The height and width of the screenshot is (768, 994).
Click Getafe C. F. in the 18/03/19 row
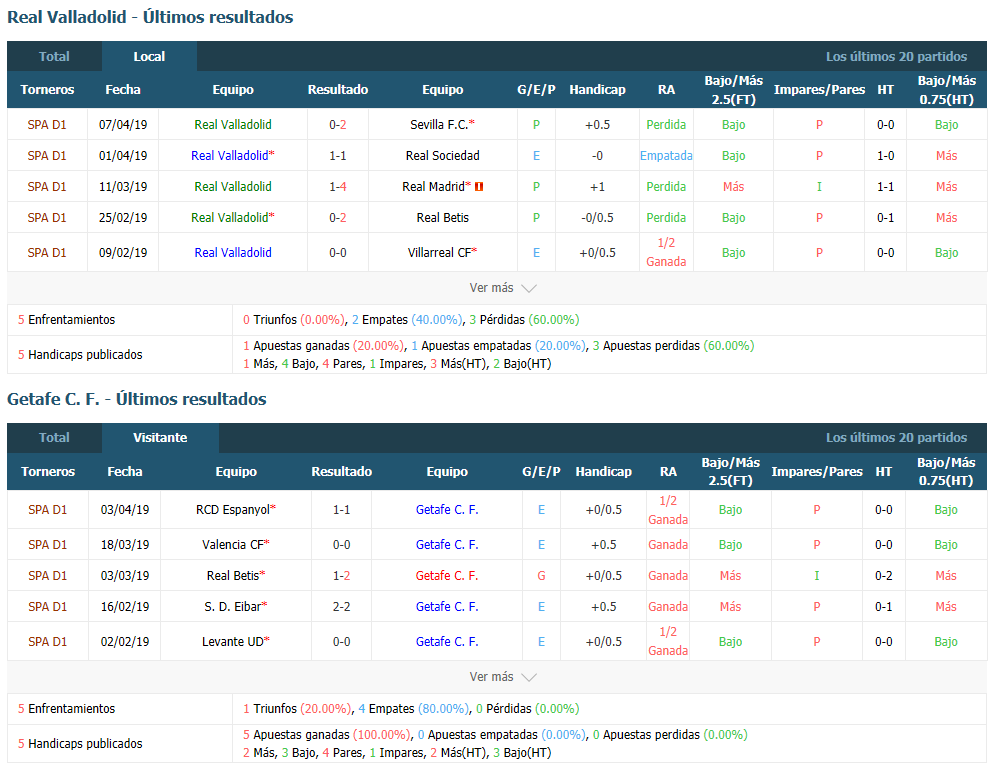(x=447, y=545)
